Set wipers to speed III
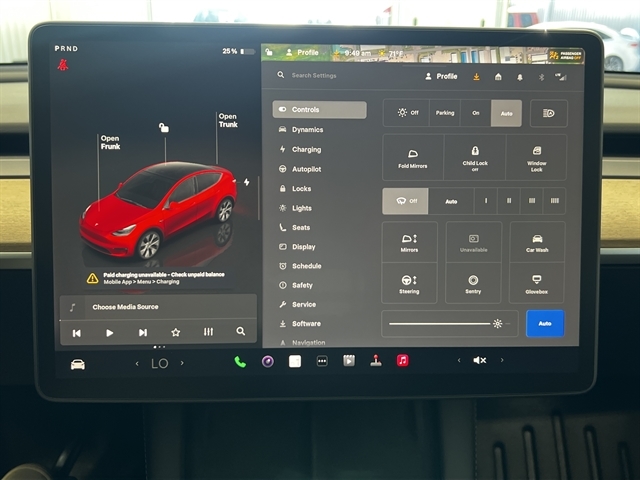This screenshot has width=640, height=480. (x=532, y=201)
